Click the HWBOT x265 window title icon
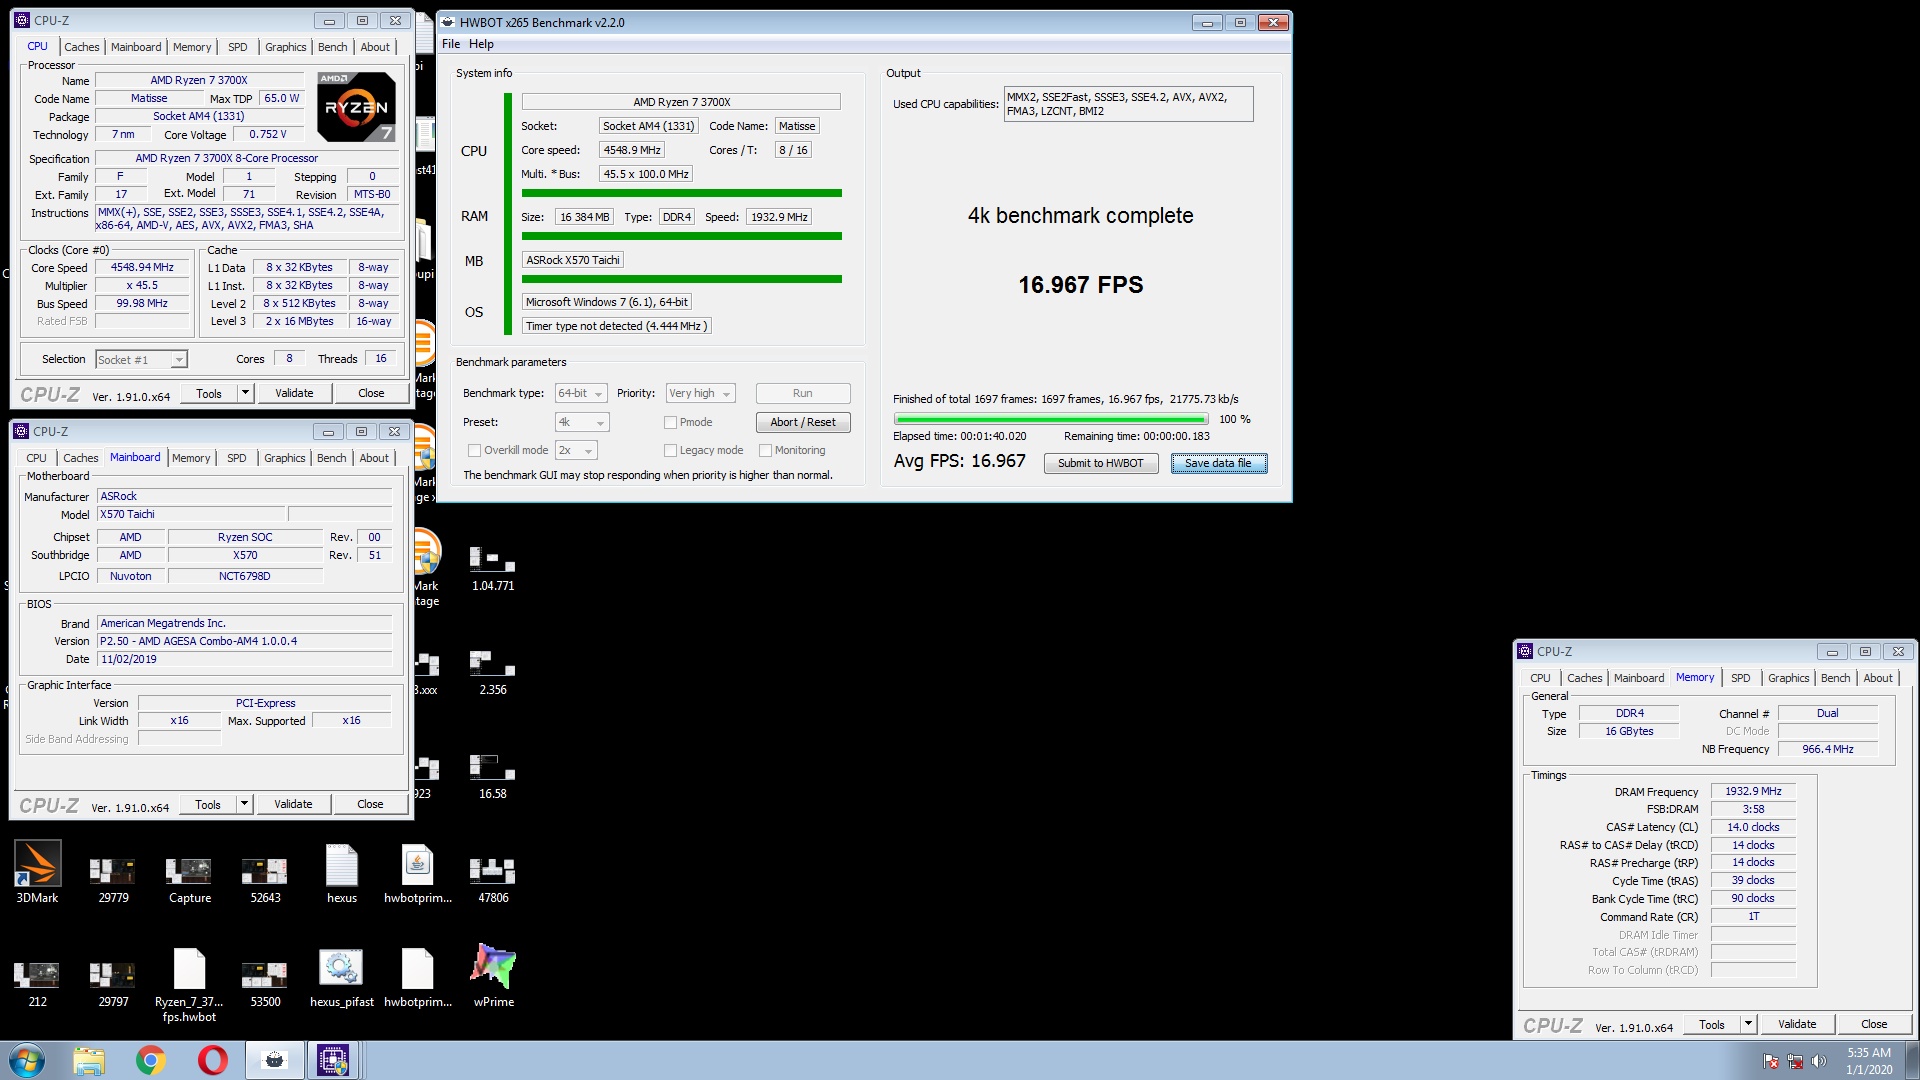1920x1080 pixels. tap(448, 22)
